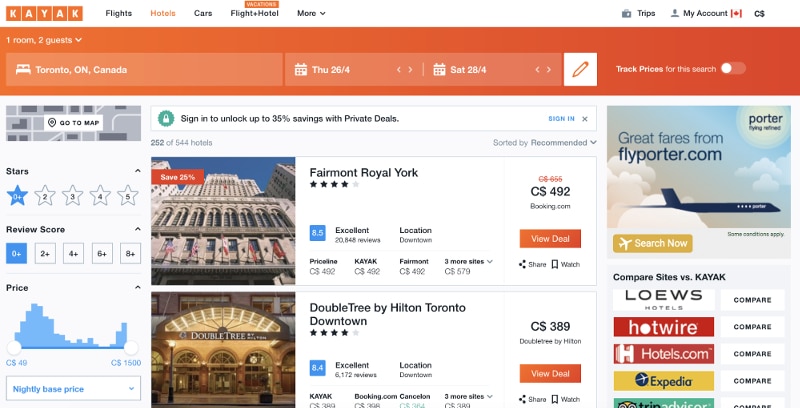Toggle Track Prices for this search
Screen dimensions: 800x408
pyautogui.click(x=733, y=68)
